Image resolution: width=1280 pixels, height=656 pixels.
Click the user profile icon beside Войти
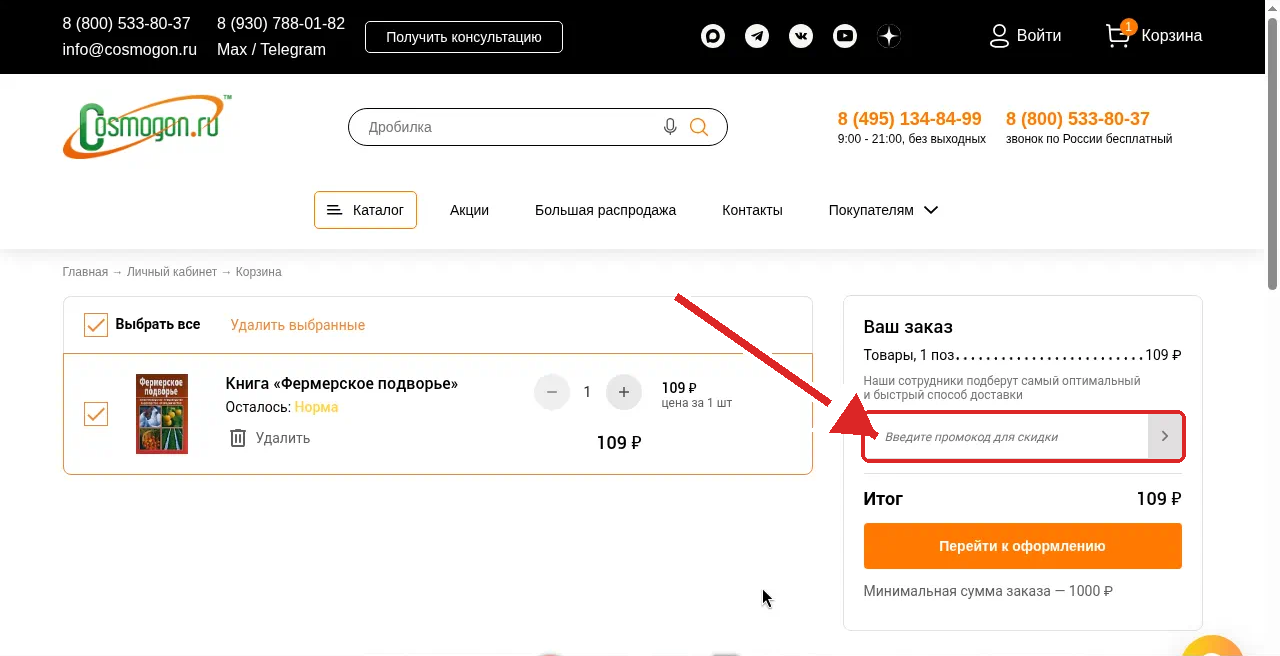click(x=999, y=36)
